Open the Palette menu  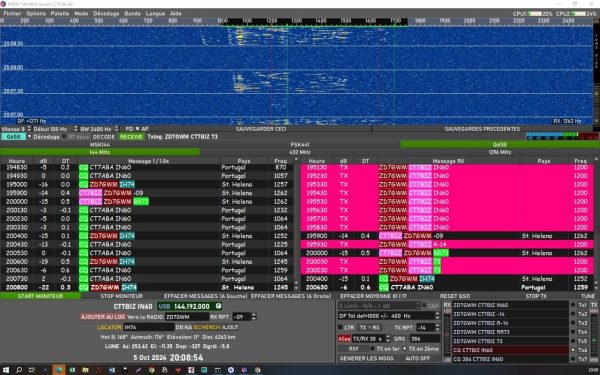60,13
